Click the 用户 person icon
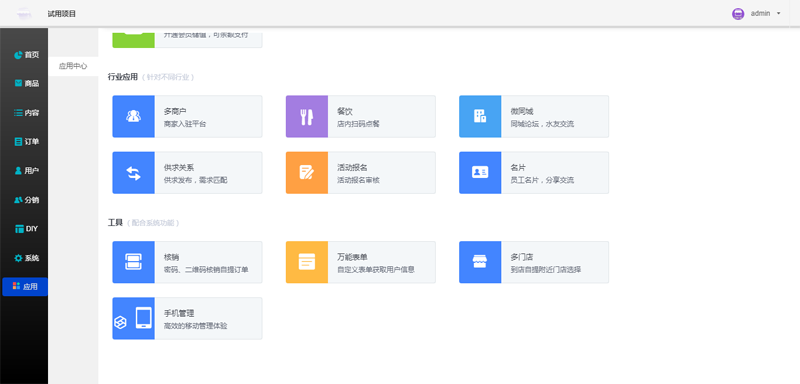The height and width of the screenshot is (384, 800). click(18, 171)
